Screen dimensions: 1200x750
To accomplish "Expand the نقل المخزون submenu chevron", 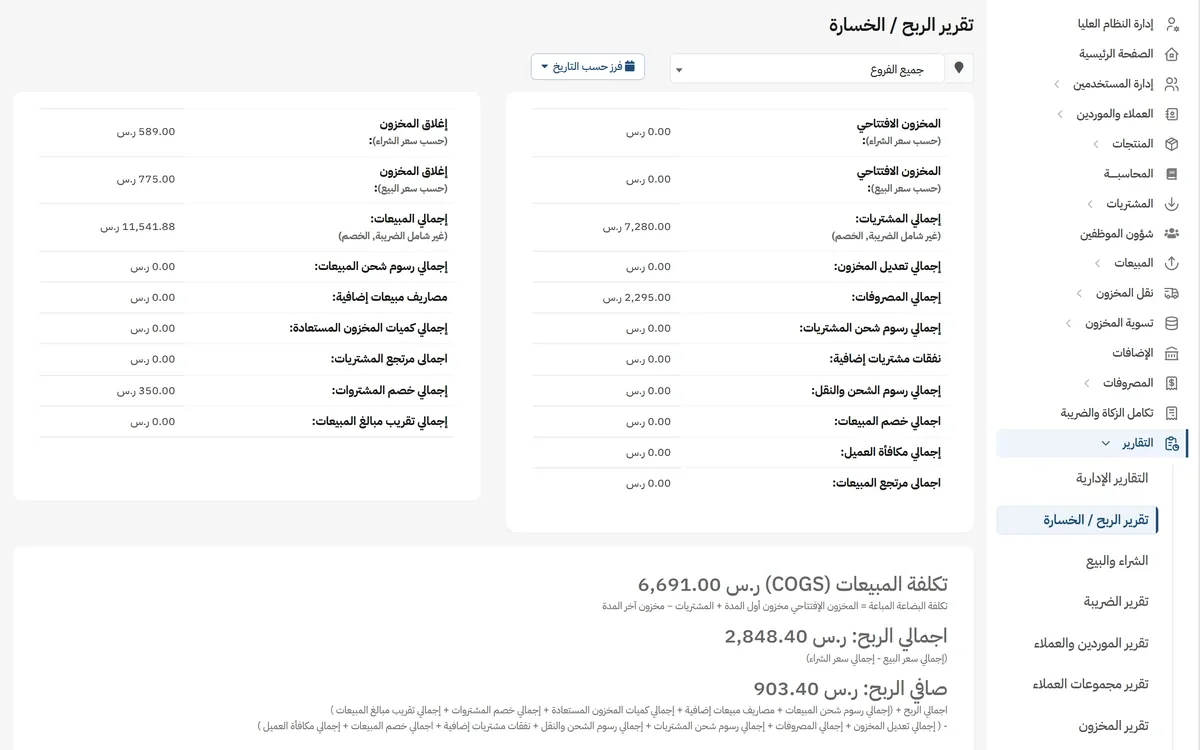I will click(x=1079, y=294).
